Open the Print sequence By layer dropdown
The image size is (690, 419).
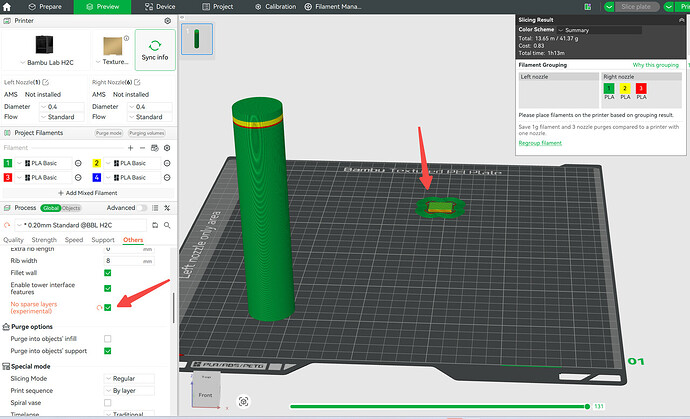[129, 391]
